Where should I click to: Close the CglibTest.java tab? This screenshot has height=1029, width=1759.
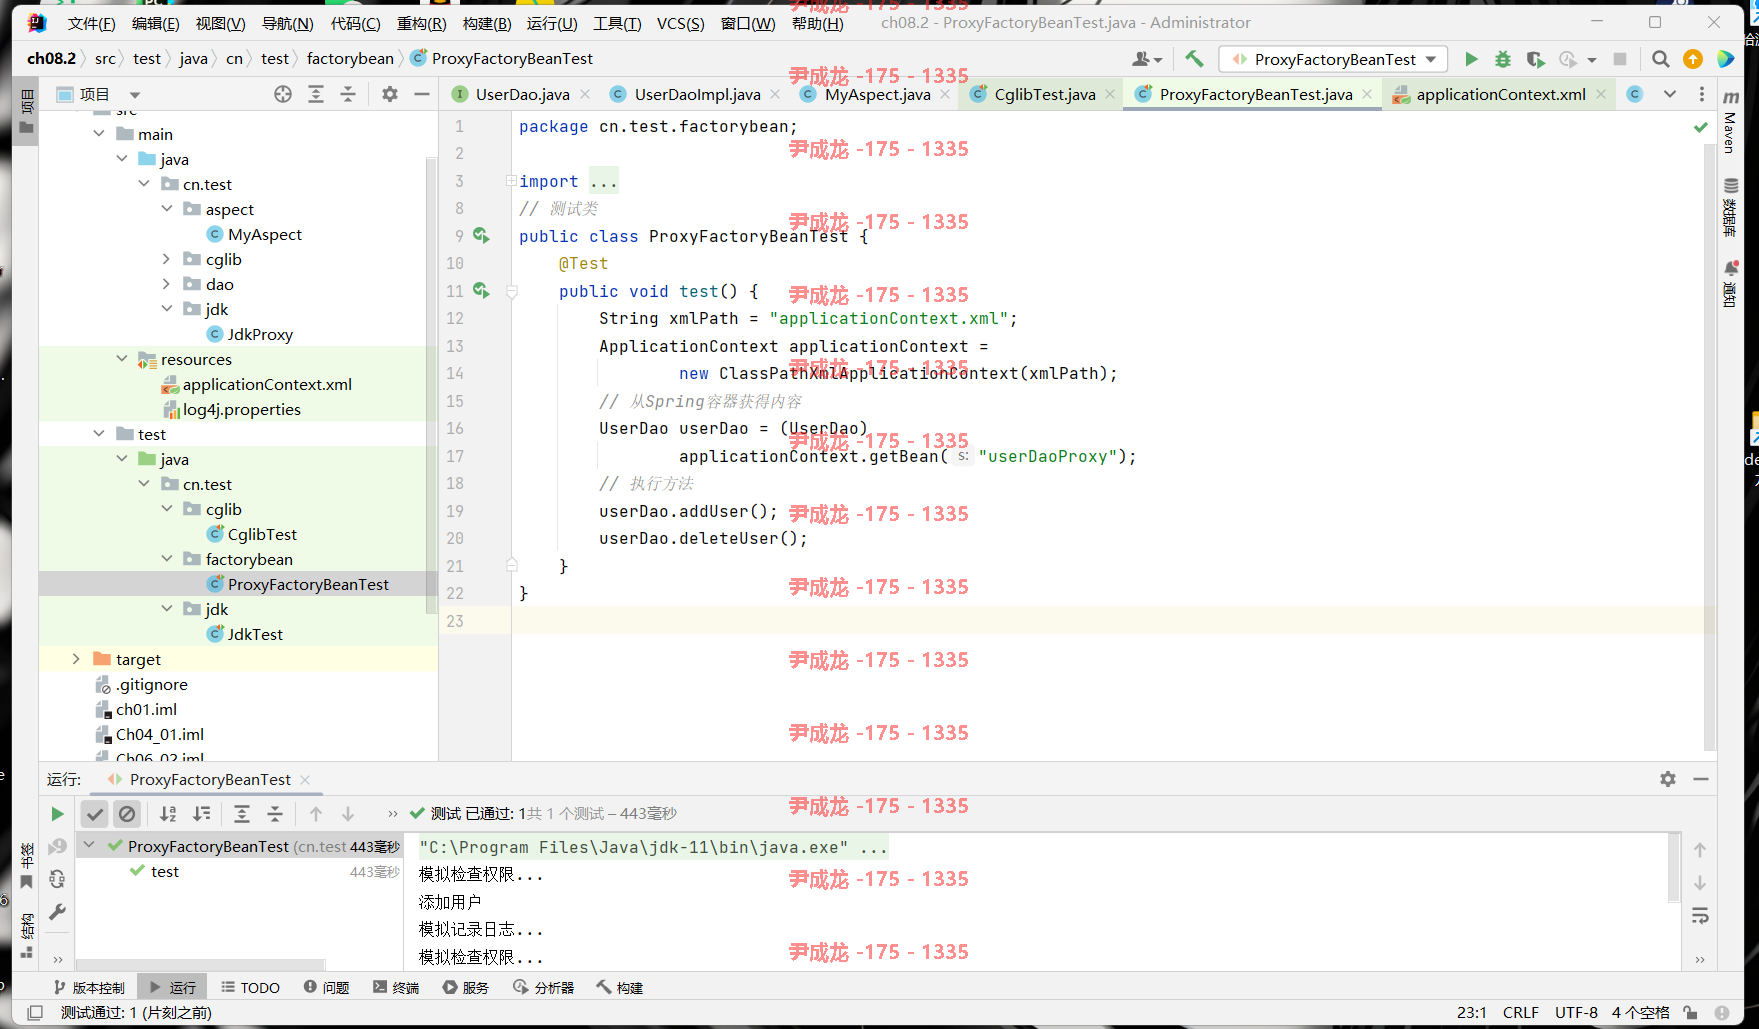coord(1110,94)
